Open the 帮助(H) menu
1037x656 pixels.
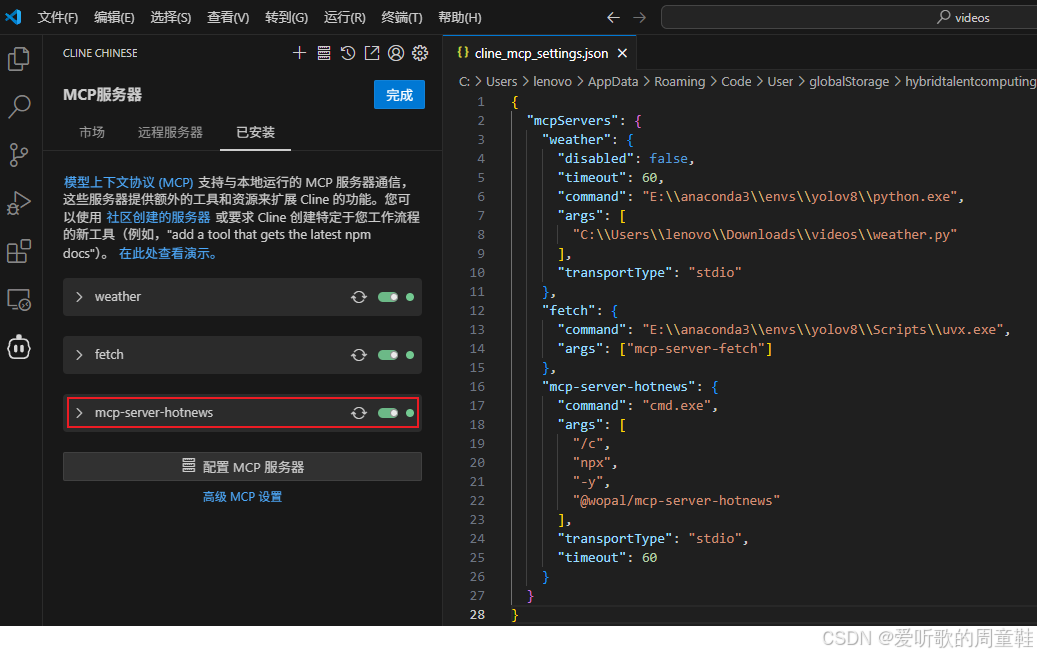coord(460,17)
